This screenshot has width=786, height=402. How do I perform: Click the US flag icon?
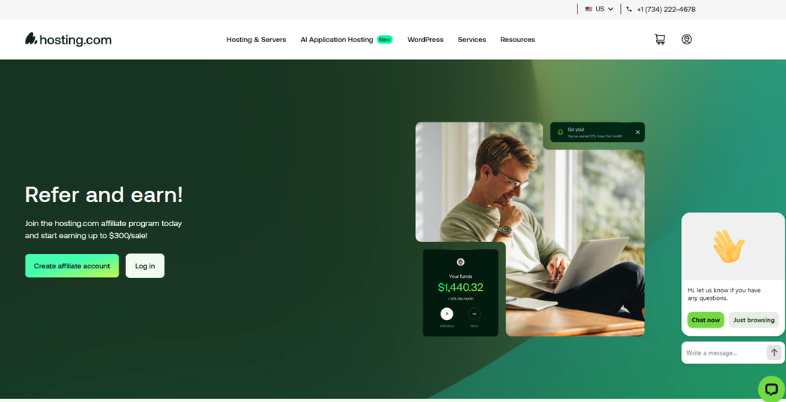point(588,9)
